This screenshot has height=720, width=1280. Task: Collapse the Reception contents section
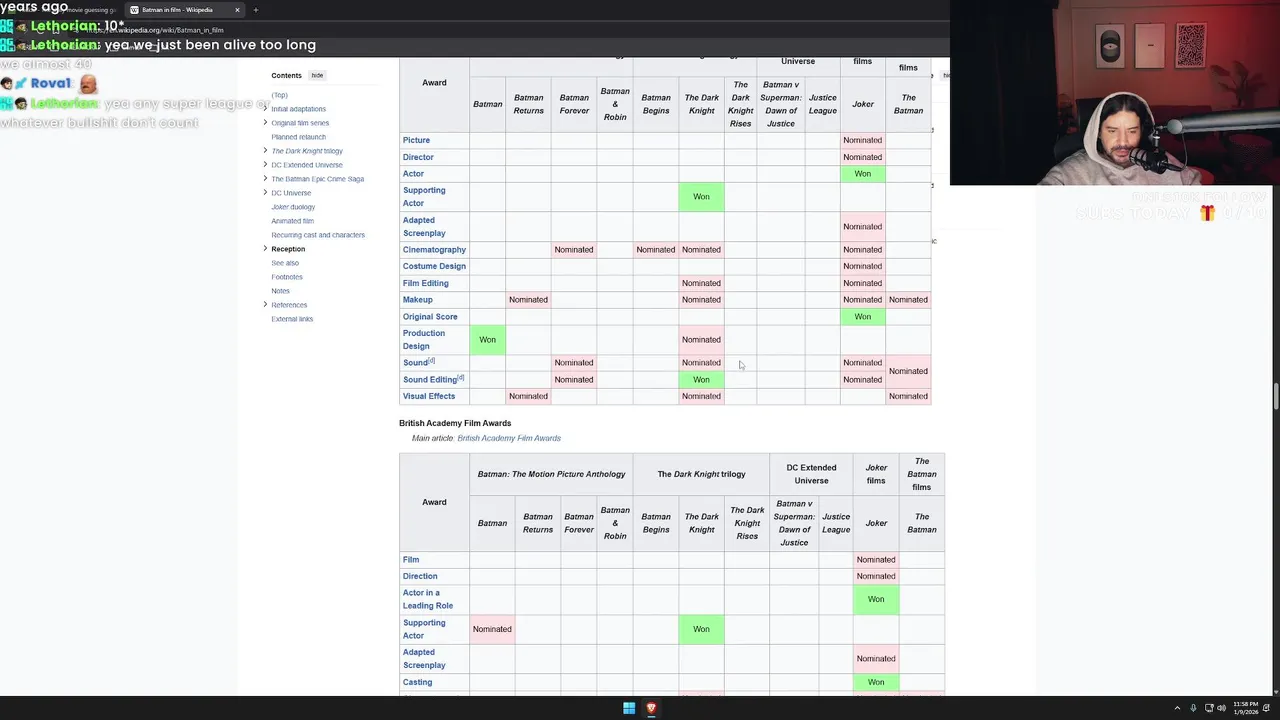265,249
